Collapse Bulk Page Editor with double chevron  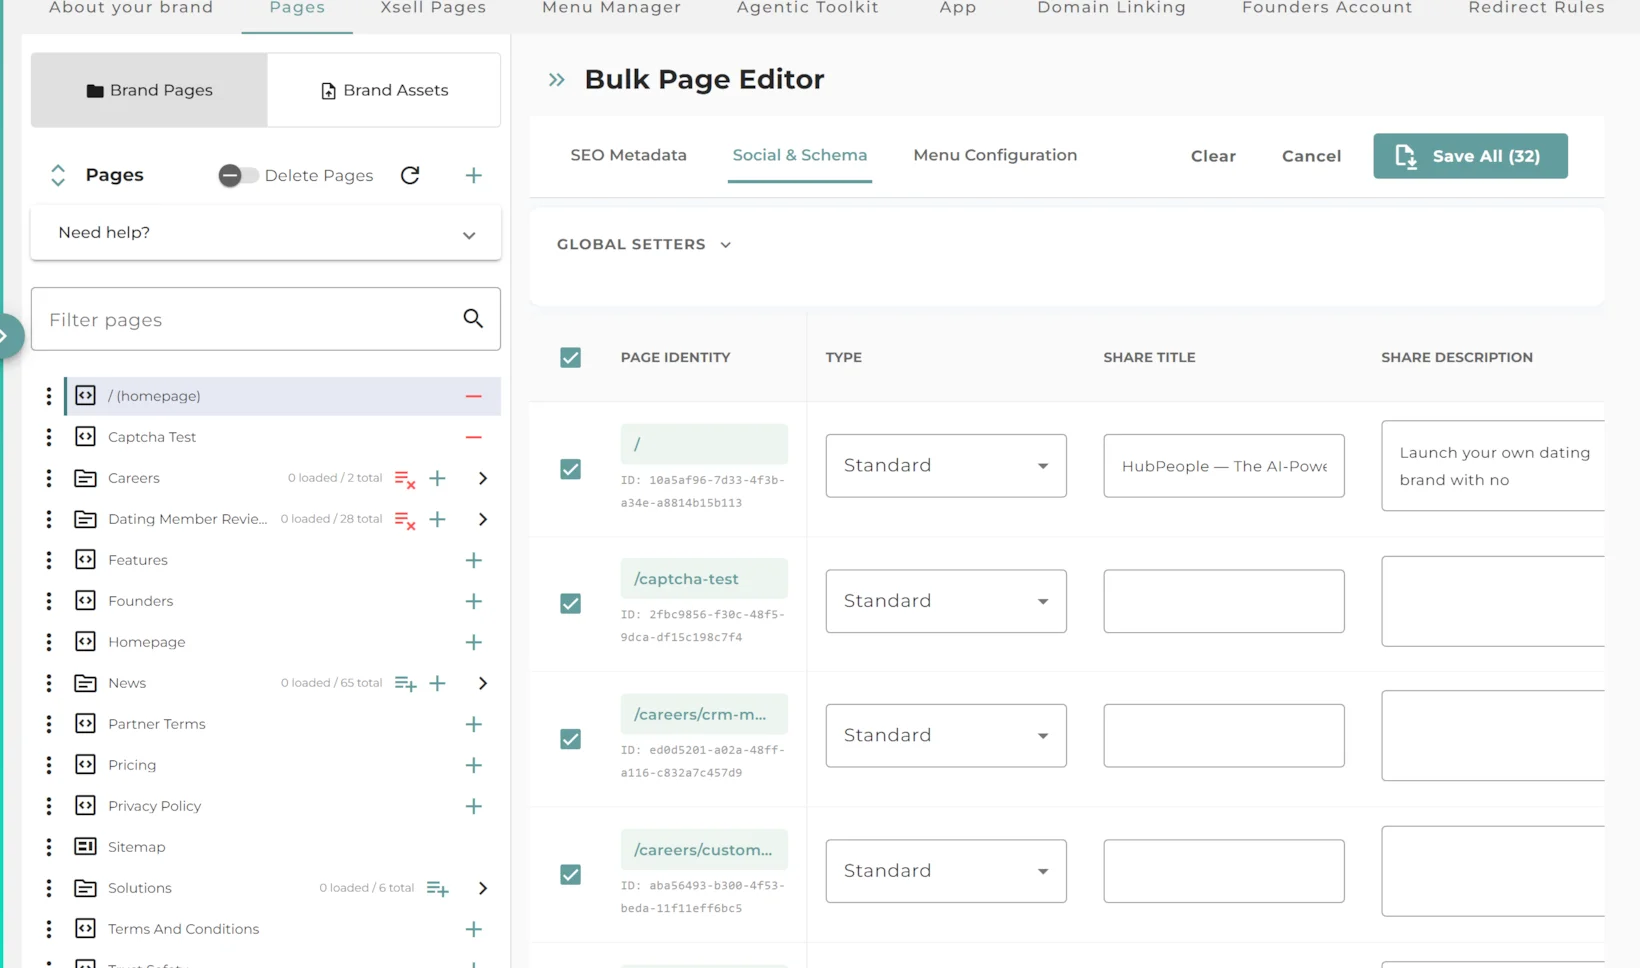tap(557, 79)
